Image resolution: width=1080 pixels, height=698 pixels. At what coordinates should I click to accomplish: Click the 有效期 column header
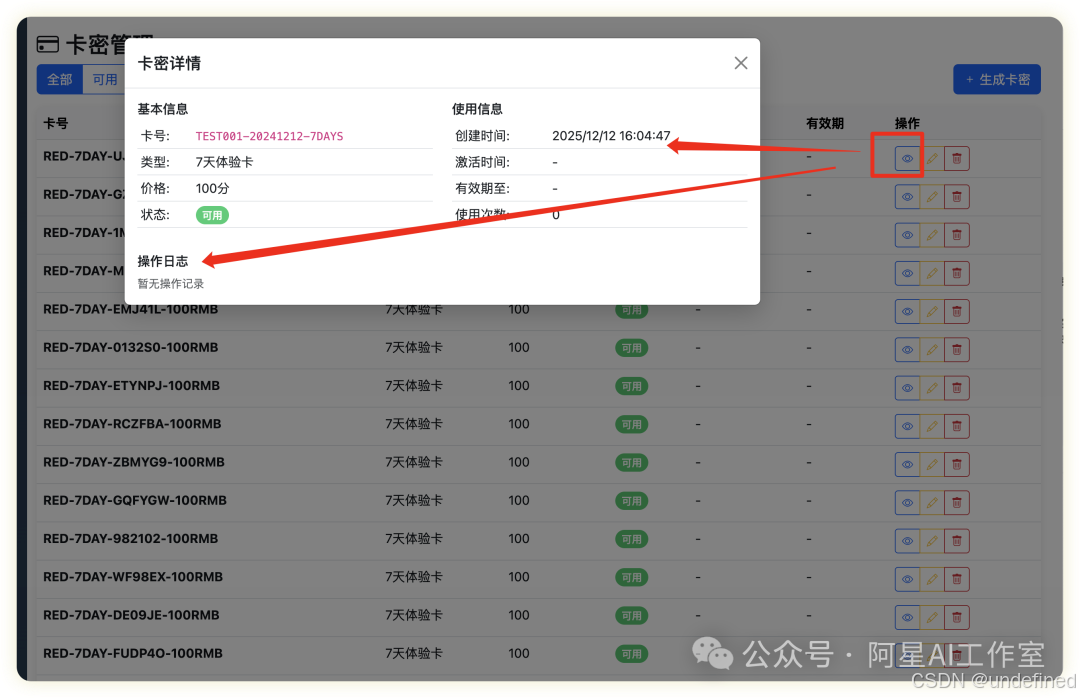pyautogui.click(x=825, y=123)
